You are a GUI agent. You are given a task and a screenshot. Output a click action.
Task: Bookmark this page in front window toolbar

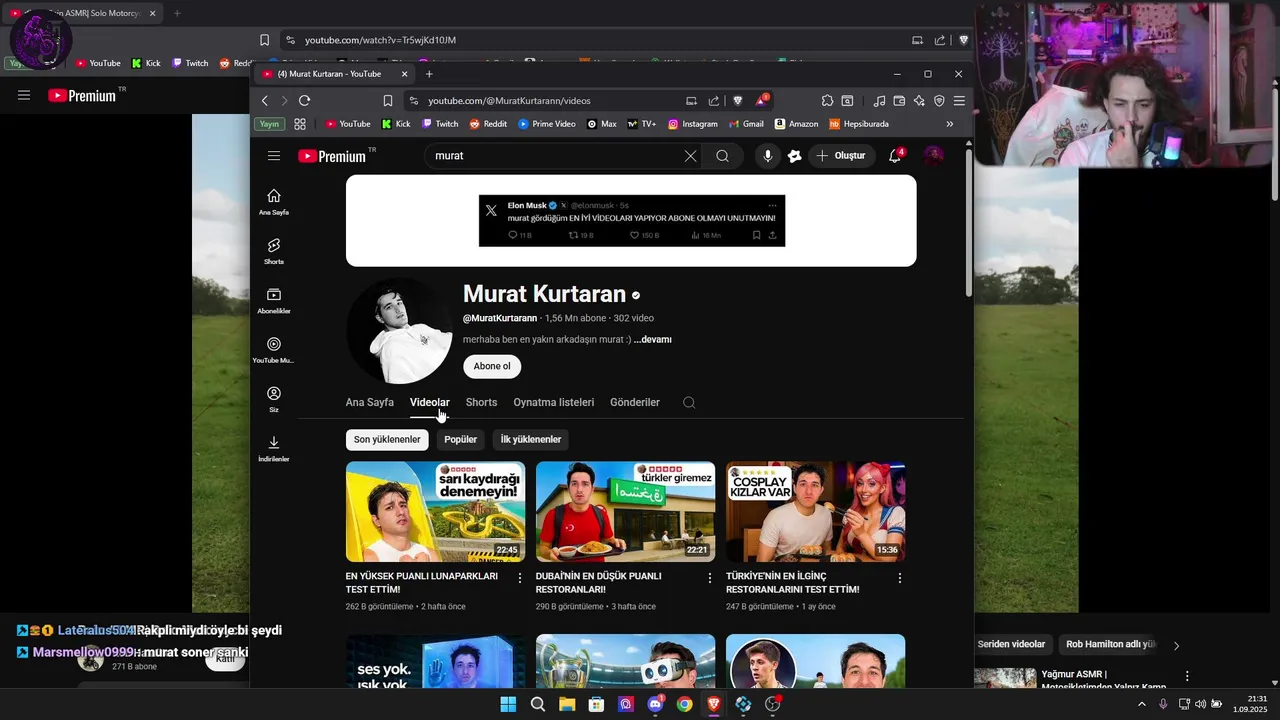[388, 101]
